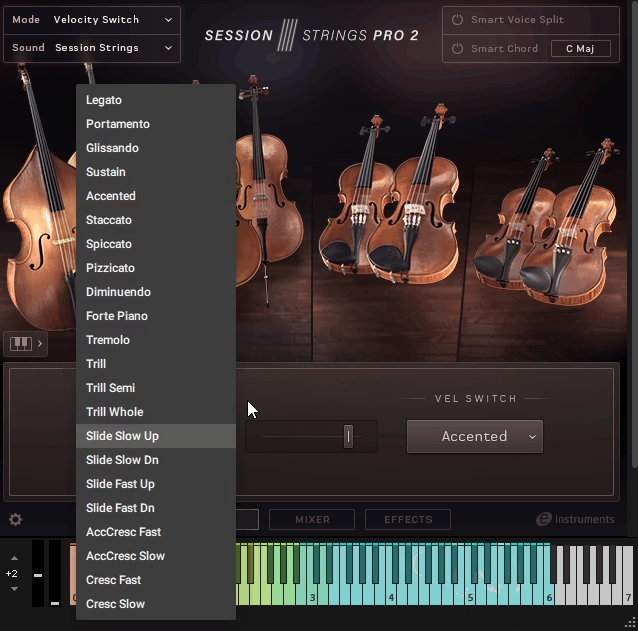Choose the plain Trill entry
The width and height of the screenshot is (638, 631).
click(x=156, y=364)
